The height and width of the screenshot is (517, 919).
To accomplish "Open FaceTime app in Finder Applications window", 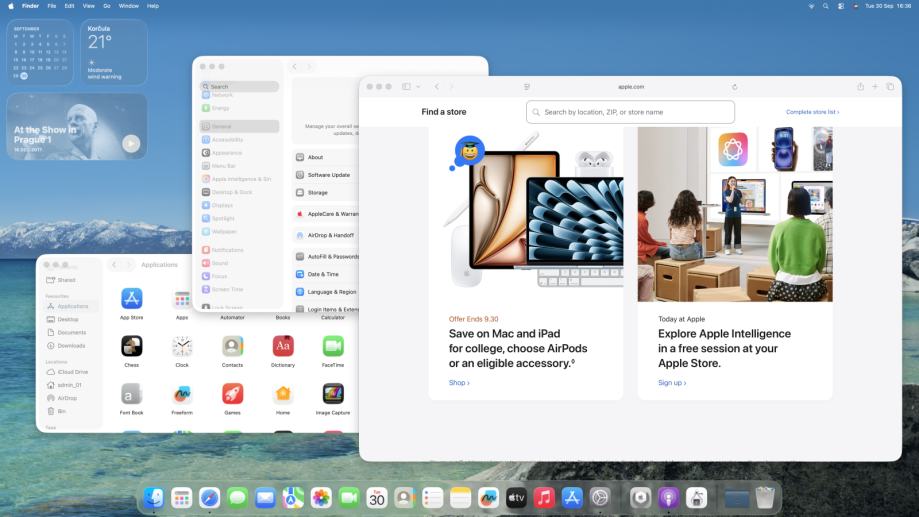I will point(333,346).
